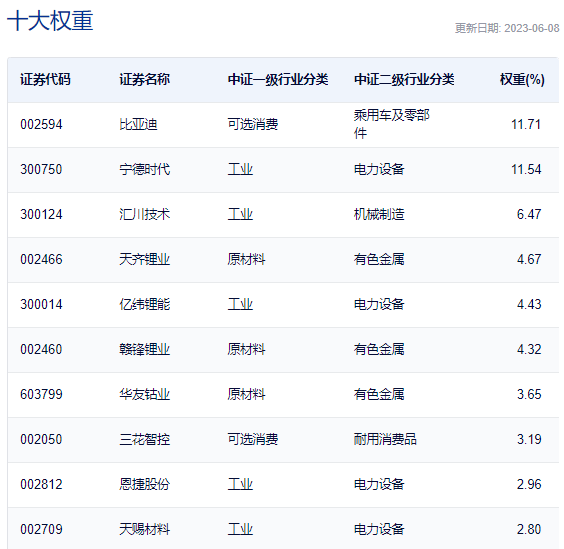This screenshot has height=549, width=564.
Task: Open the 三花智控 entry
Action: pos(145,439)
